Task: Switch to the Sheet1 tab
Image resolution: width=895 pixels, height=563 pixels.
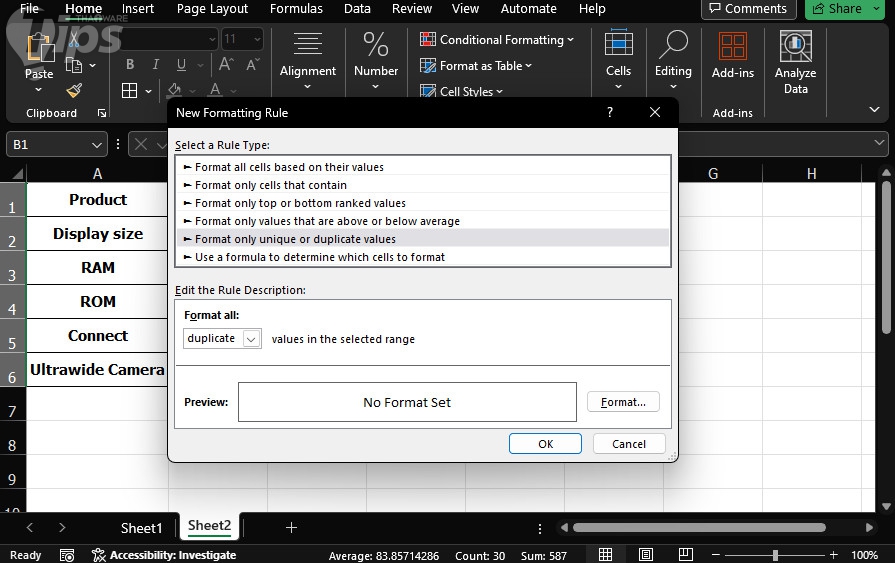Action: (x=141, y=527)
